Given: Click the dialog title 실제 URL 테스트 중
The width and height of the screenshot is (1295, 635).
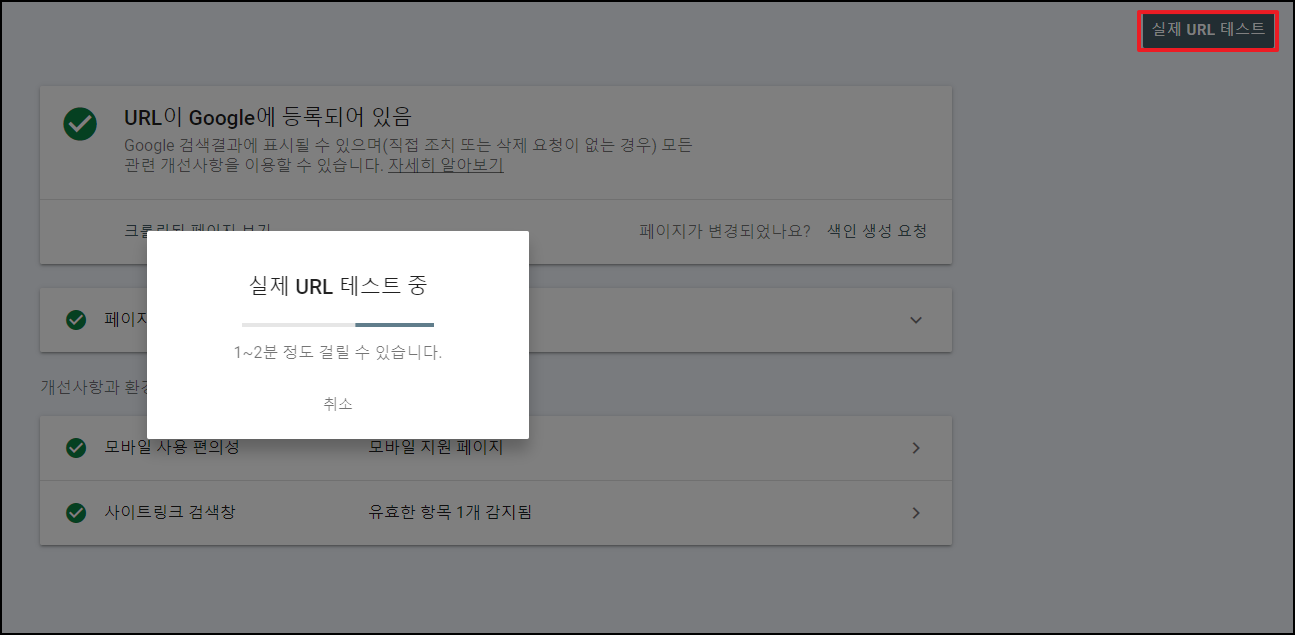Looking at the screenshot, I should click(338, 286).
